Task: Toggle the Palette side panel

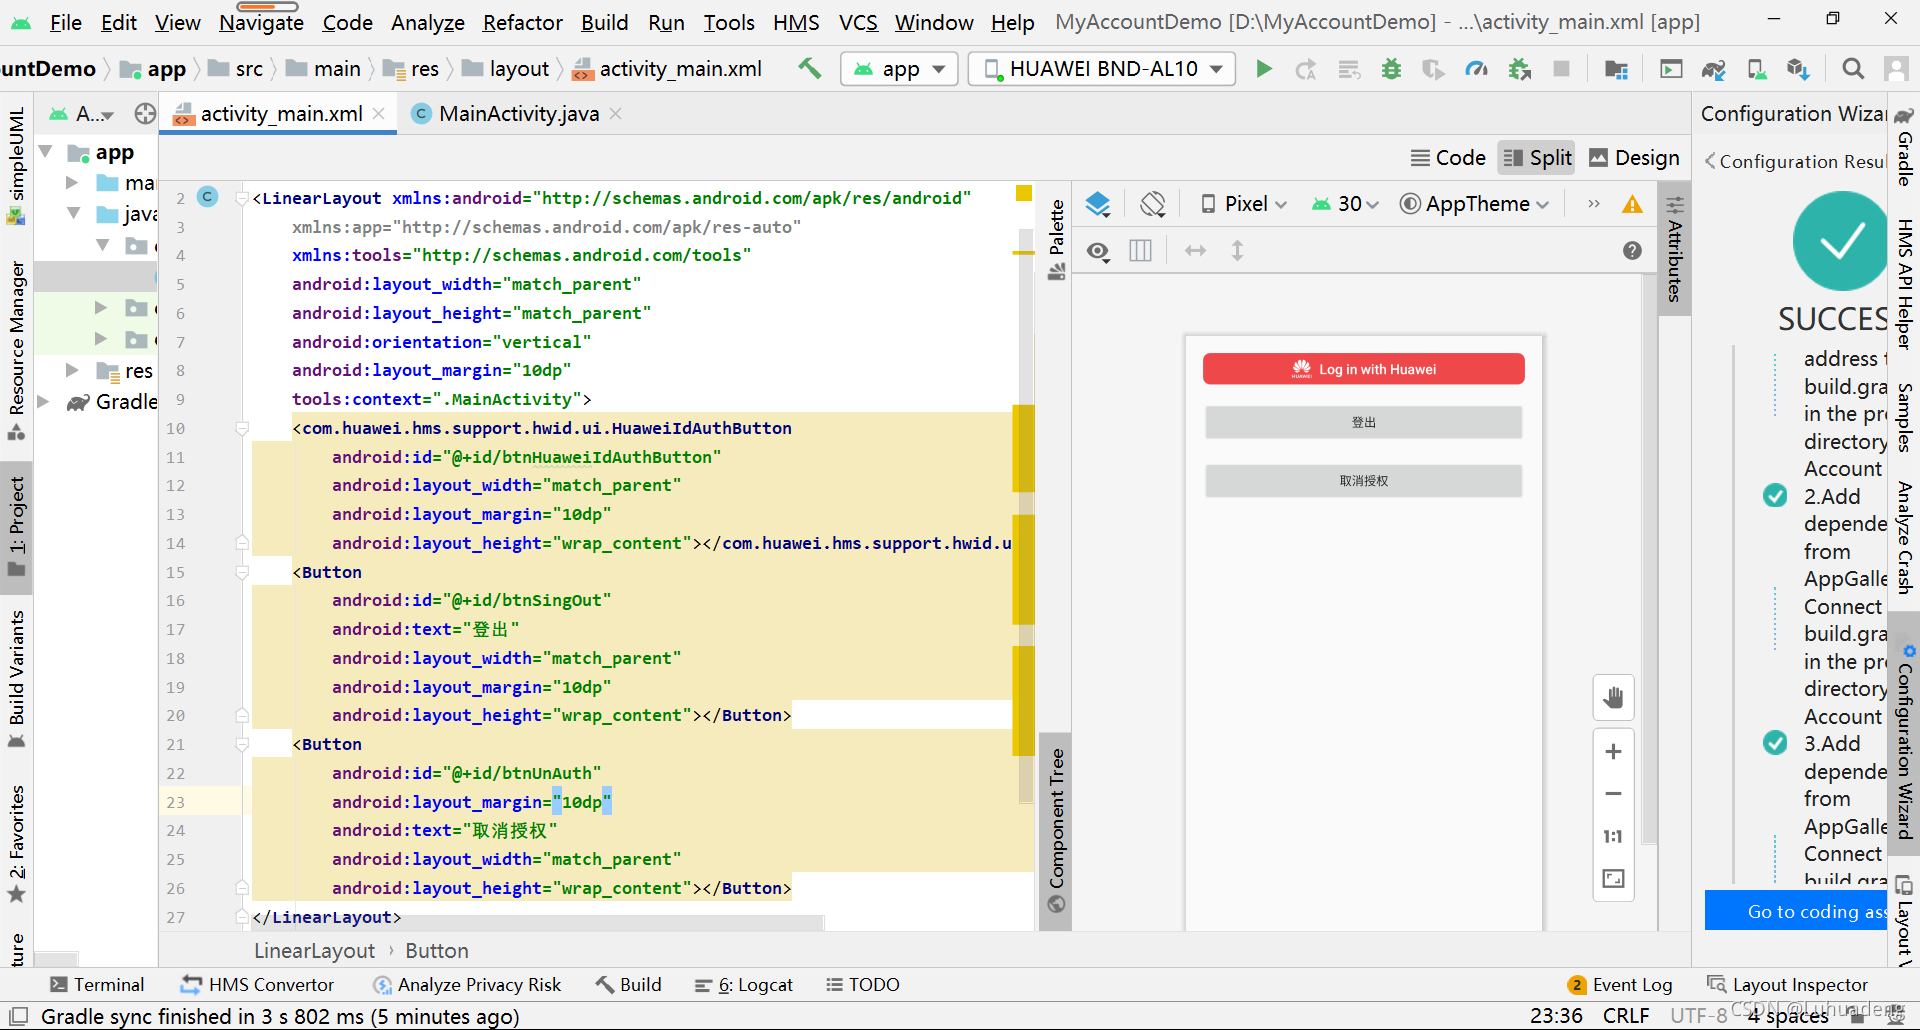Action: pos(1056,240)
